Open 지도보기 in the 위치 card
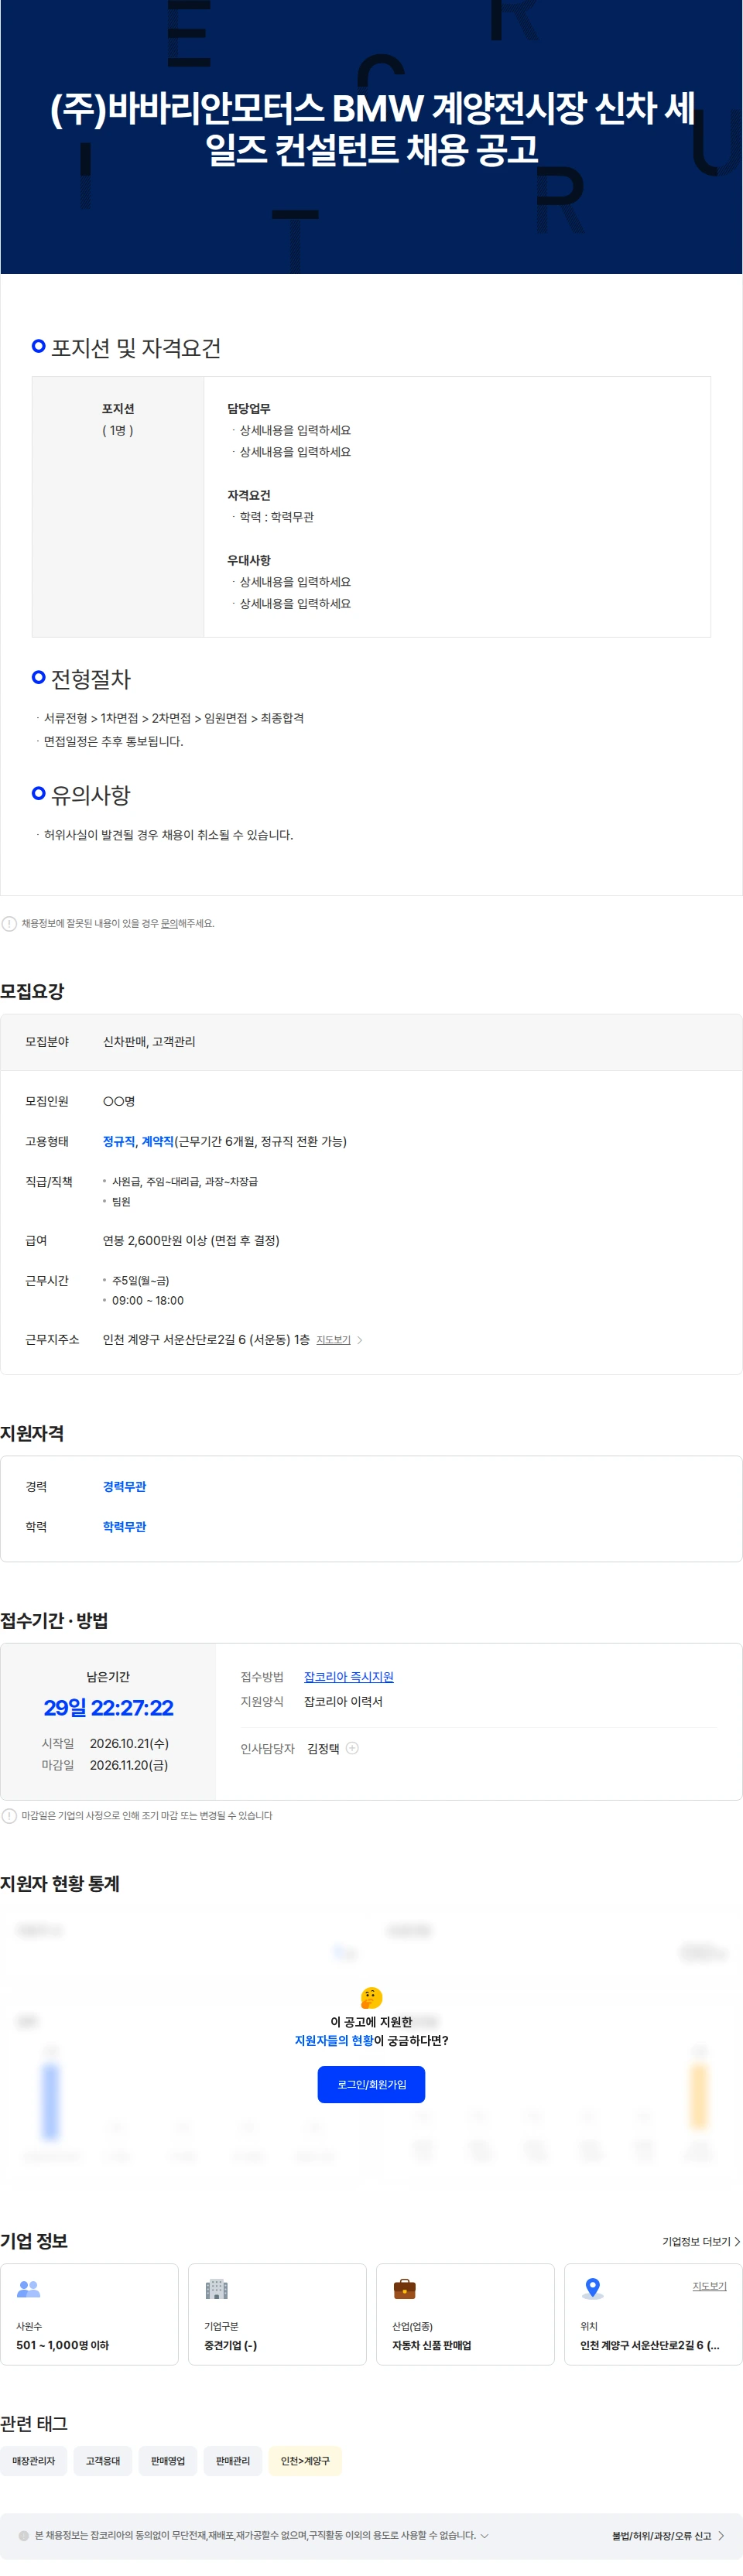The height and width of the screenshot is (2576, 743). [709, 2286]
